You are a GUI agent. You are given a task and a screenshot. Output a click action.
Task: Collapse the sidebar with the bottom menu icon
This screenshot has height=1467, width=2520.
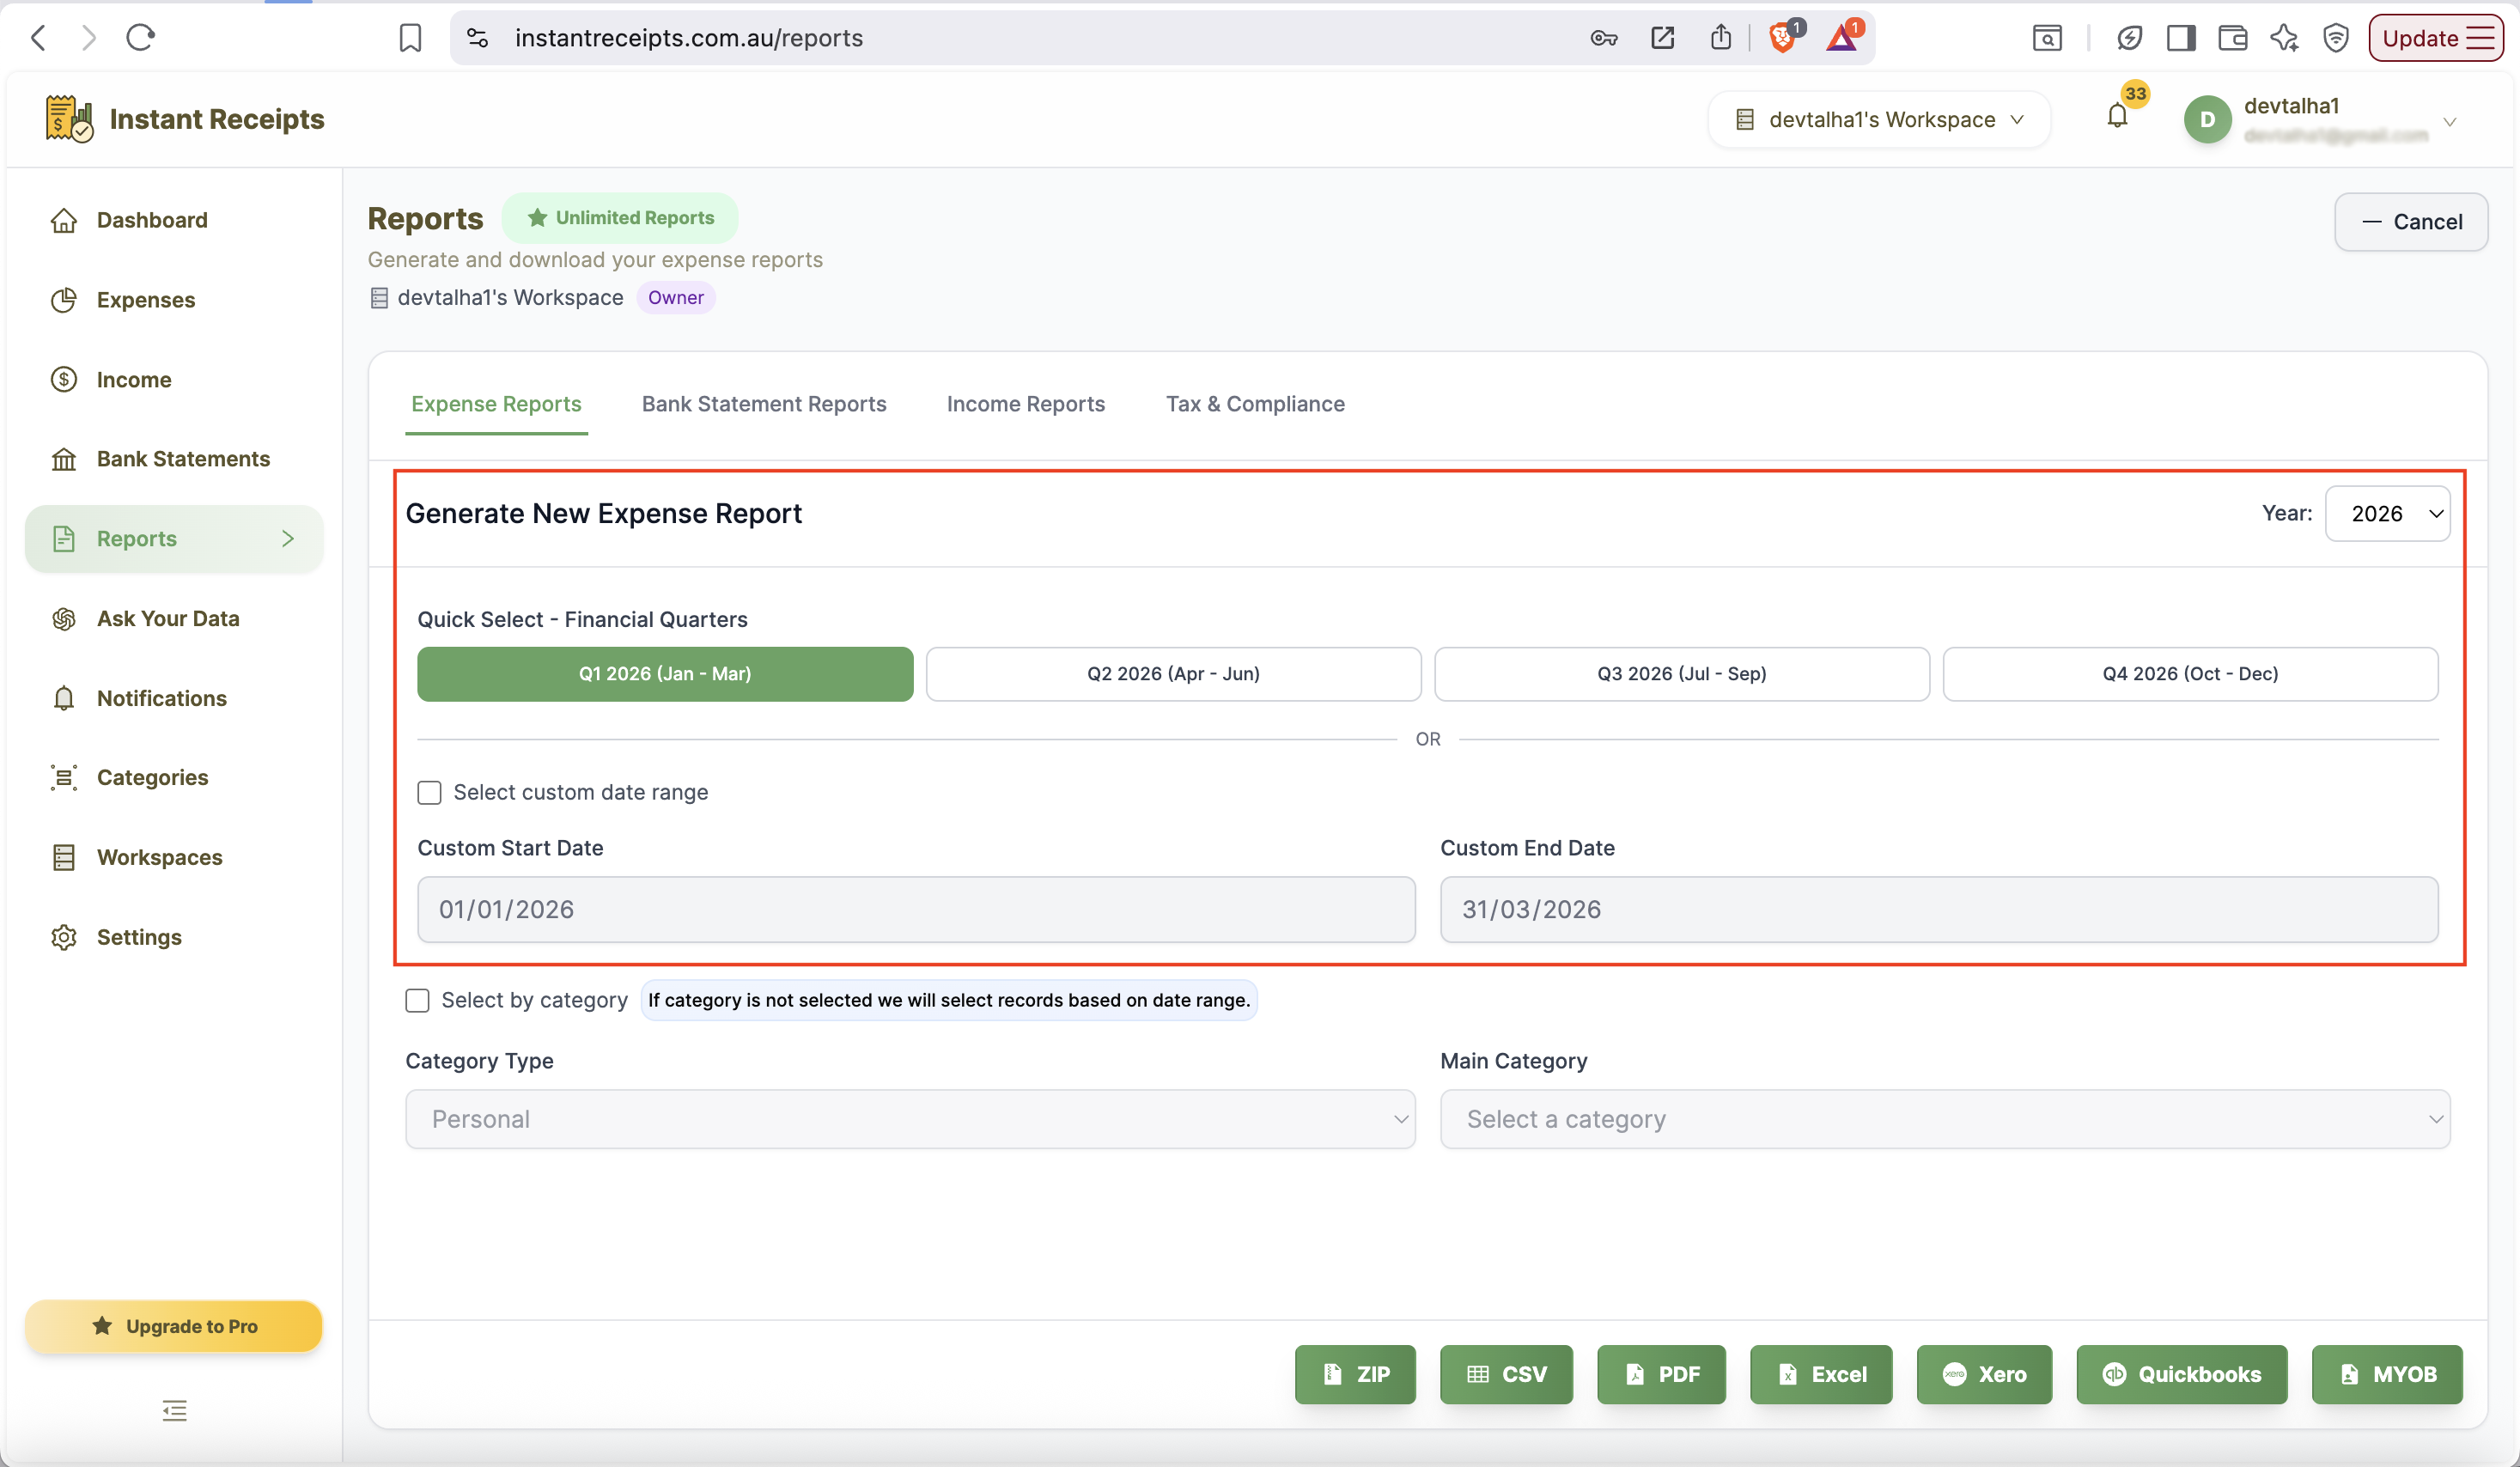point(175,1411)
